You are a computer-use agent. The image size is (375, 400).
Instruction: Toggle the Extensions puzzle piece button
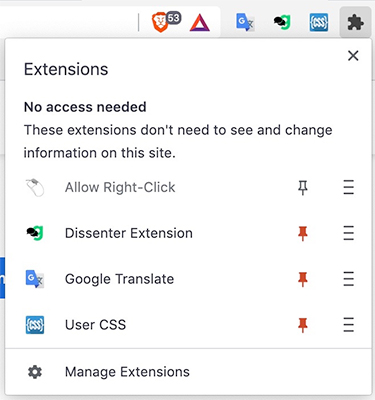pos(355,23)
